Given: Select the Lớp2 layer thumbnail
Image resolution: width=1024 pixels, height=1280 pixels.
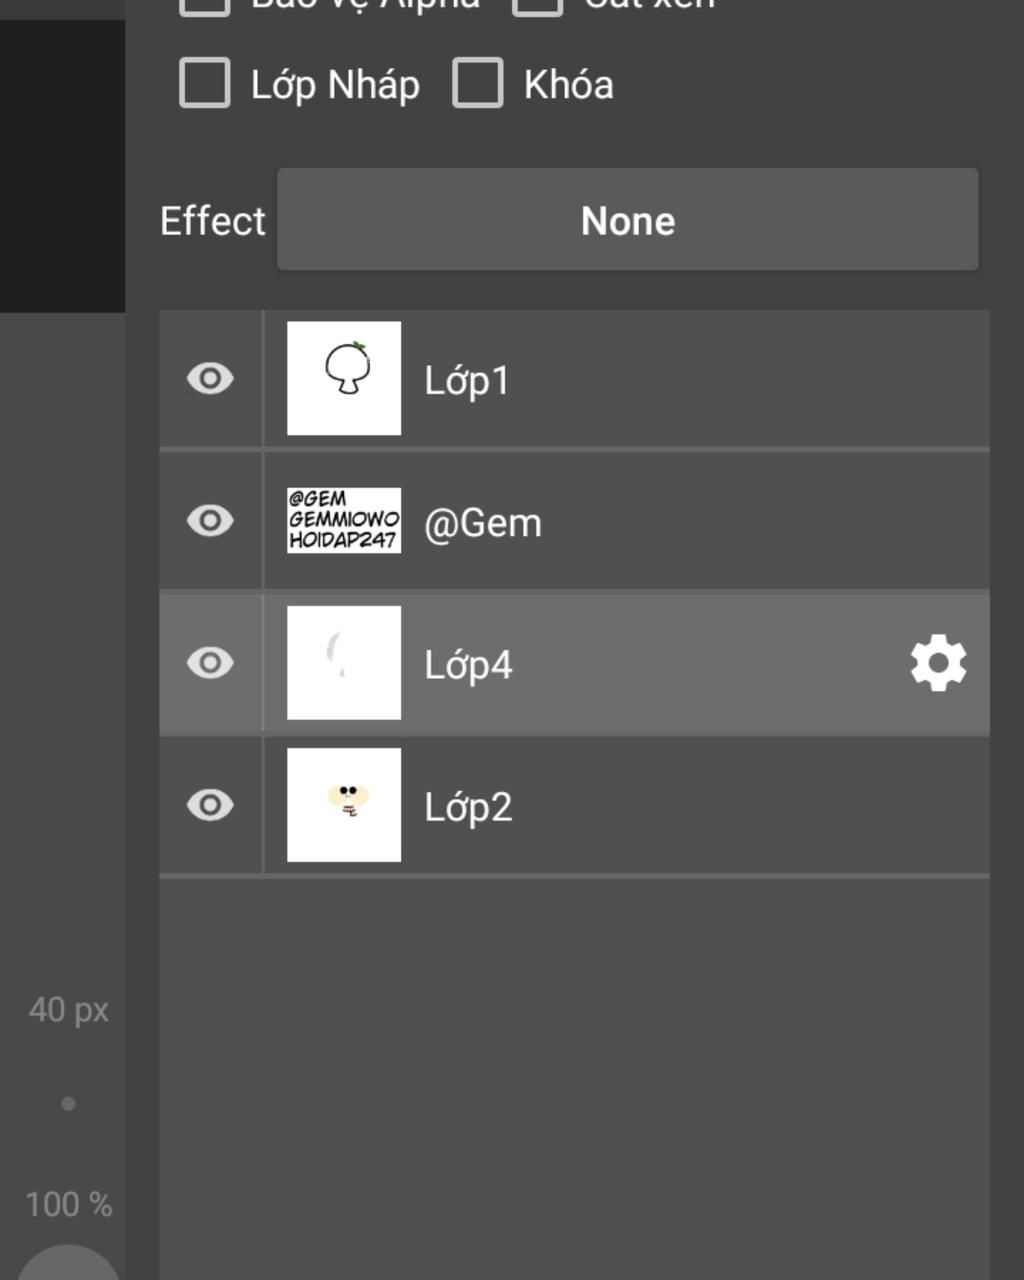Looking at the screenshot, I should 344,805.
